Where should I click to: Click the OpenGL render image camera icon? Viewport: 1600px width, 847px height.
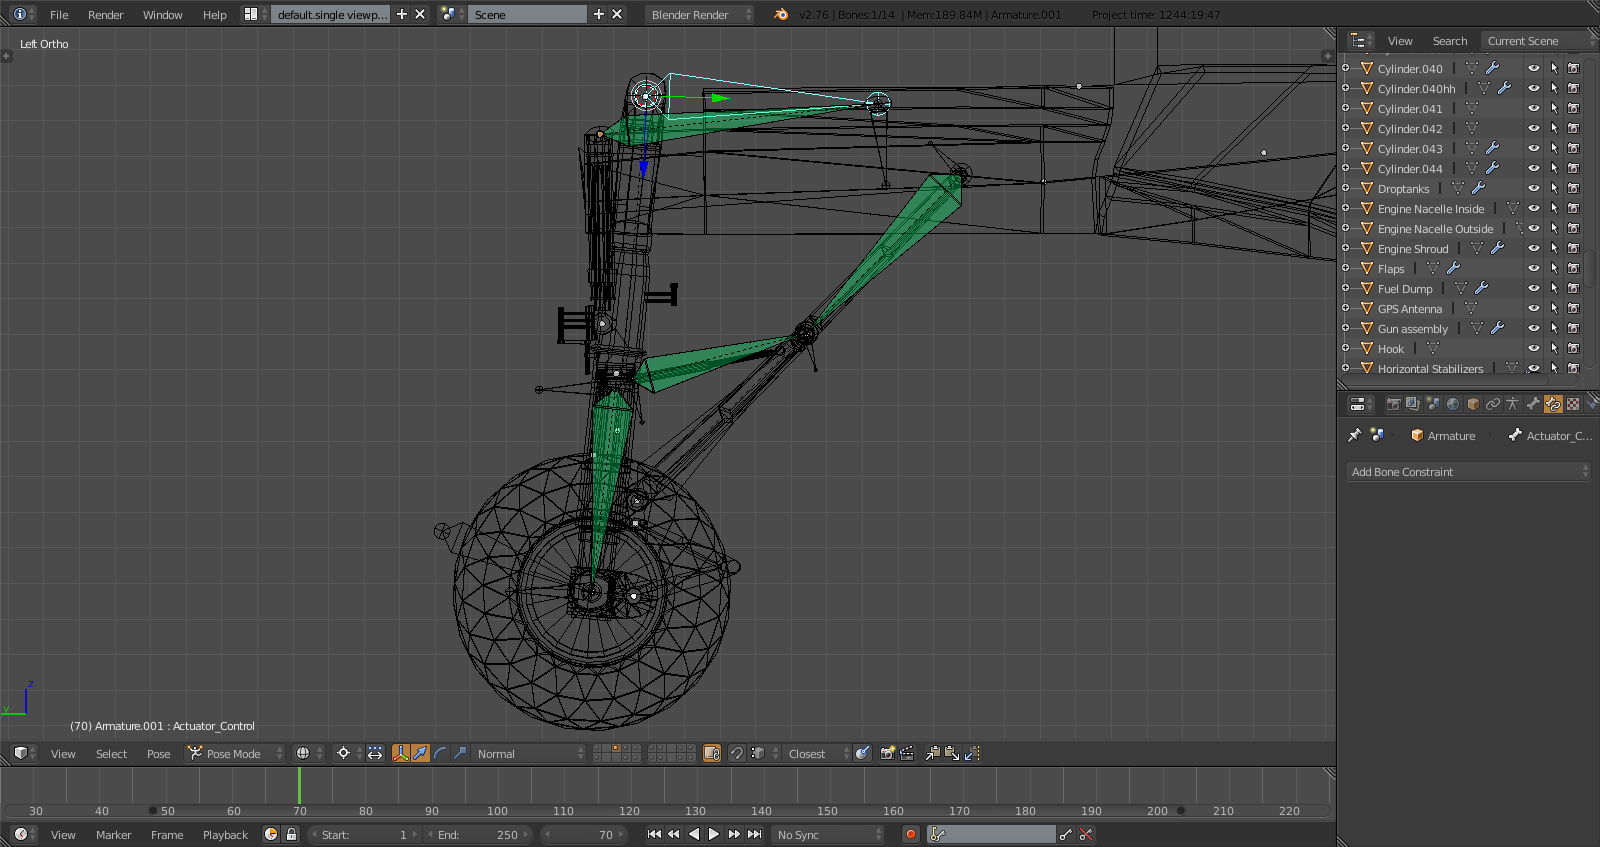(x=887, y=753)
